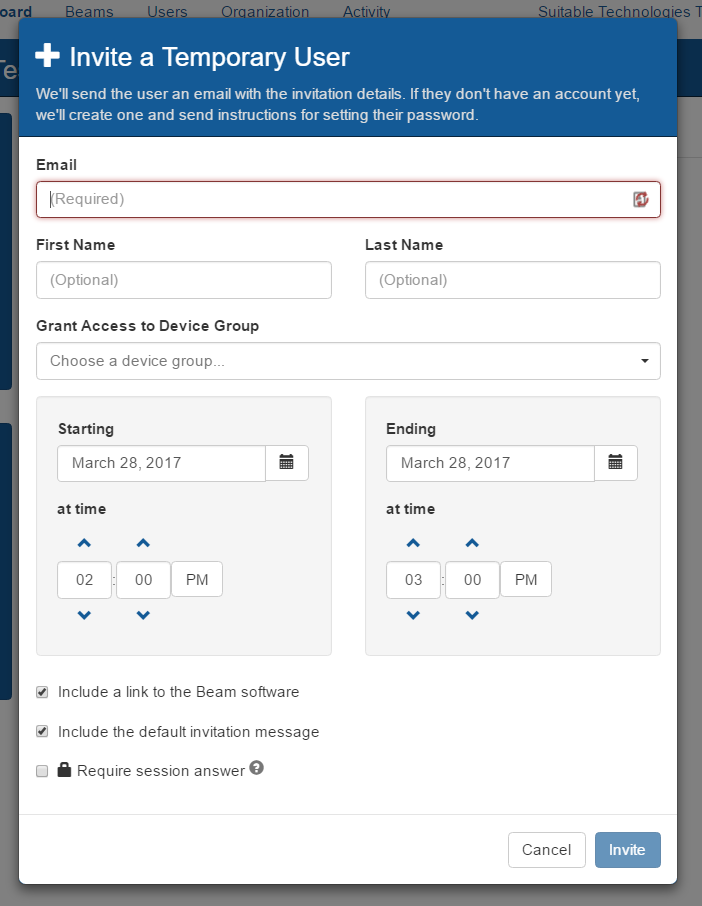
Task: Decrease the starting hour with down chevron
Action: (x=84, y=615)
